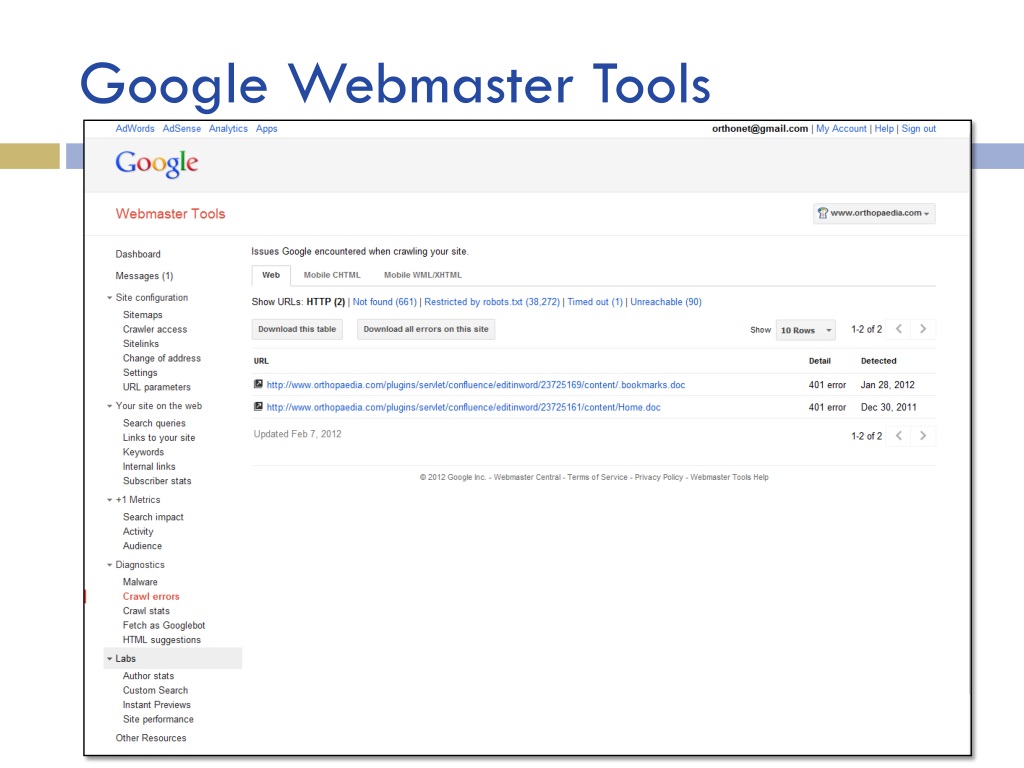Open My Account link
1024x768 pixels.
(x=841, y=129)
